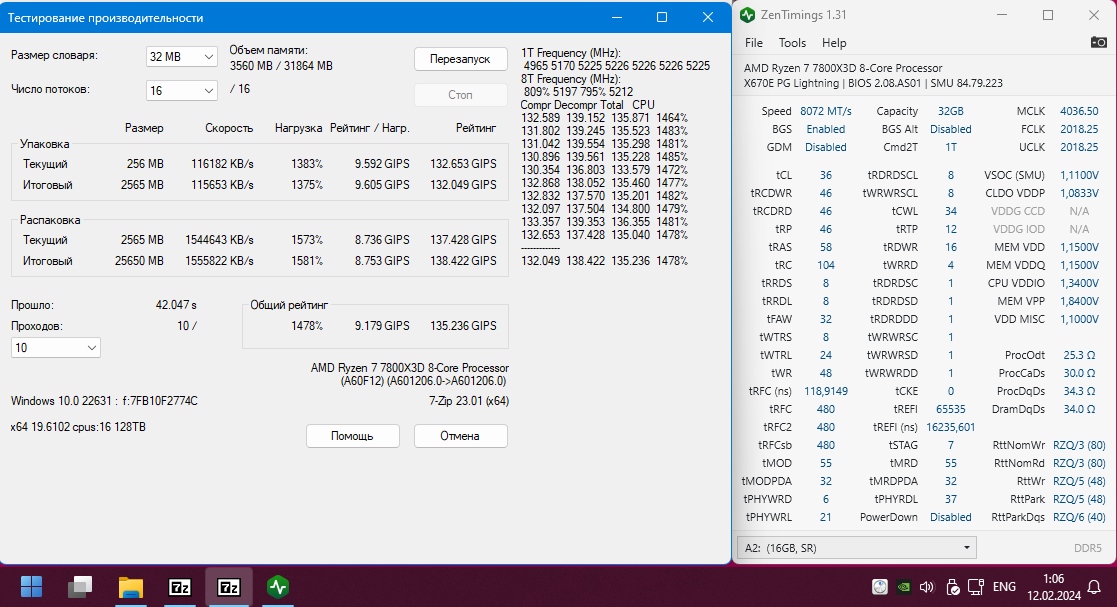1117x607 pixels.
Task: Open the clock showing 1:06
Action: (1054, 579)
